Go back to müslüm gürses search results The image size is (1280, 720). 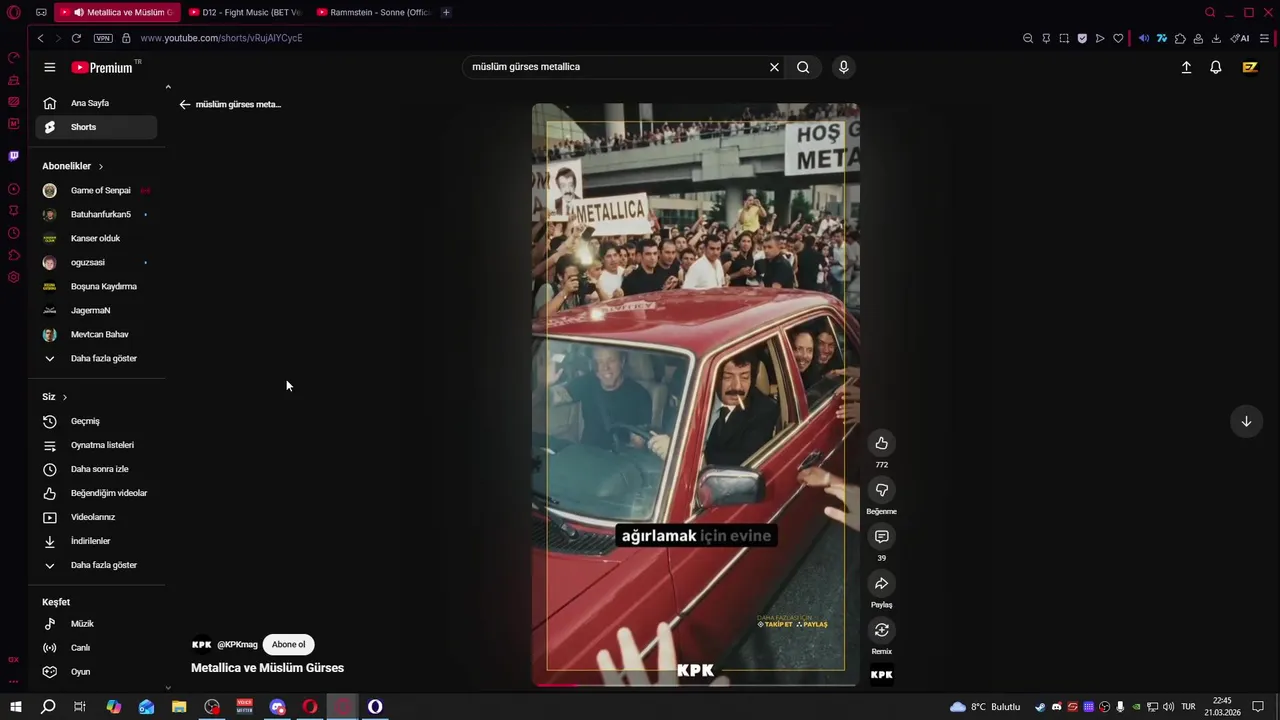coord(185,104)
